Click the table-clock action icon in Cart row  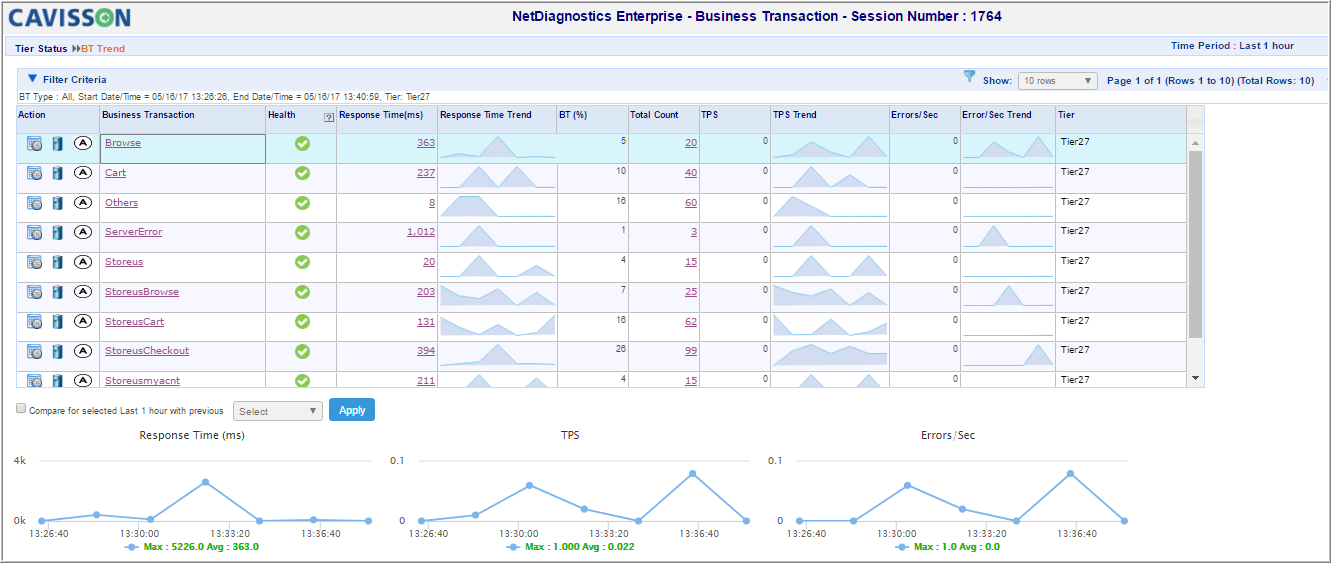point(35,174)
